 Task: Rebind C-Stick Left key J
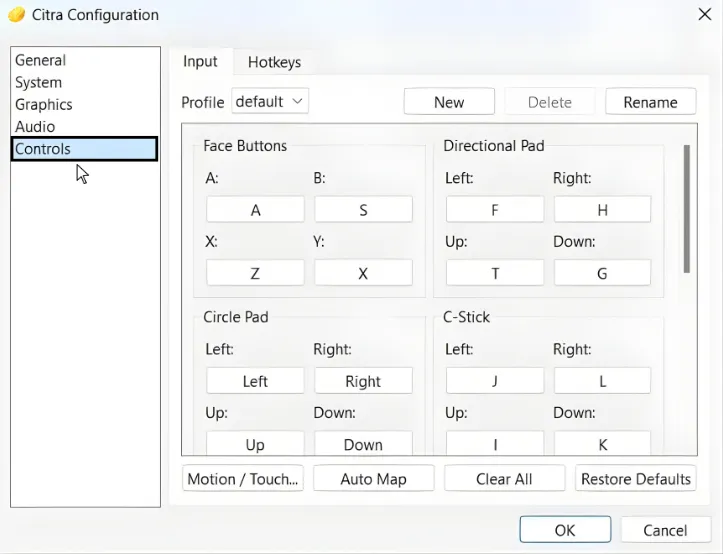(x=495, y=381)
